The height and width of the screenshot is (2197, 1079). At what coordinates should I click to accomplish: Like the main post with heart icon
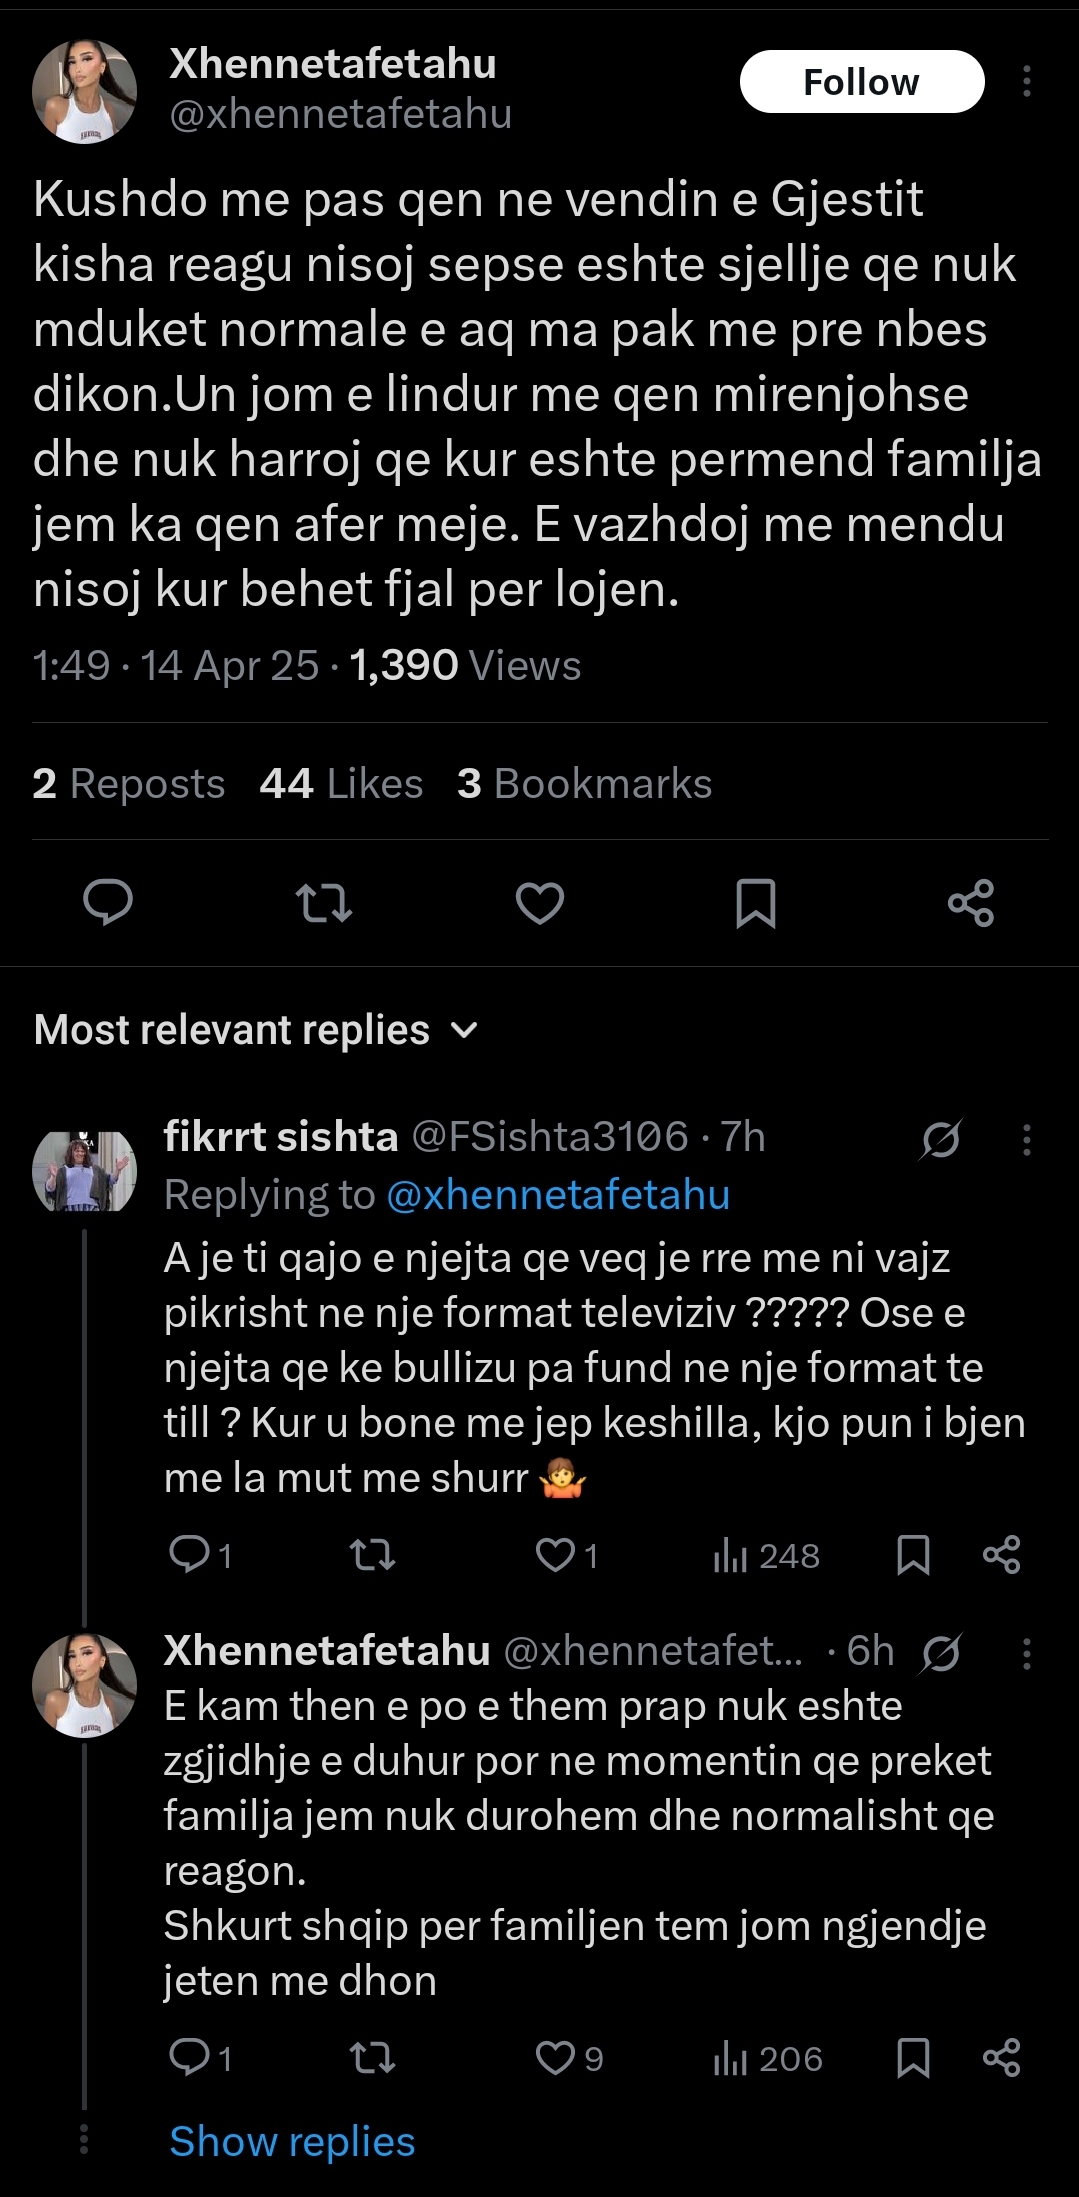point(540,903)
